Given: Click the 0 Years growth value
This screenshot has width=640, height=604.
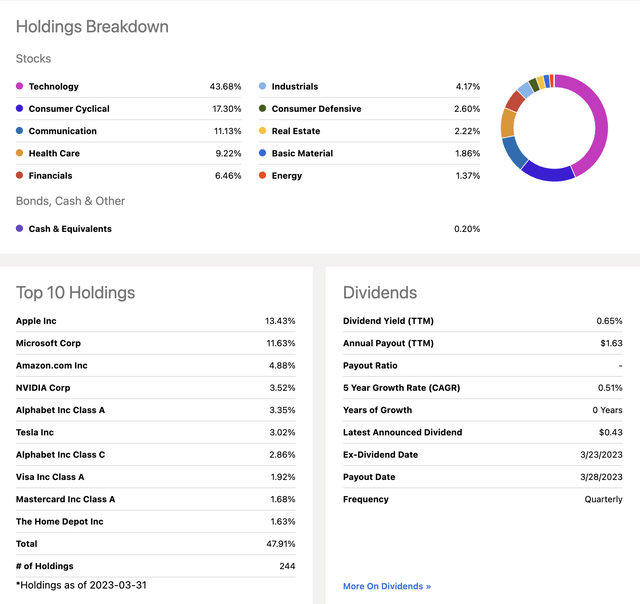Looking at the screenshot, I should (607, 410).
